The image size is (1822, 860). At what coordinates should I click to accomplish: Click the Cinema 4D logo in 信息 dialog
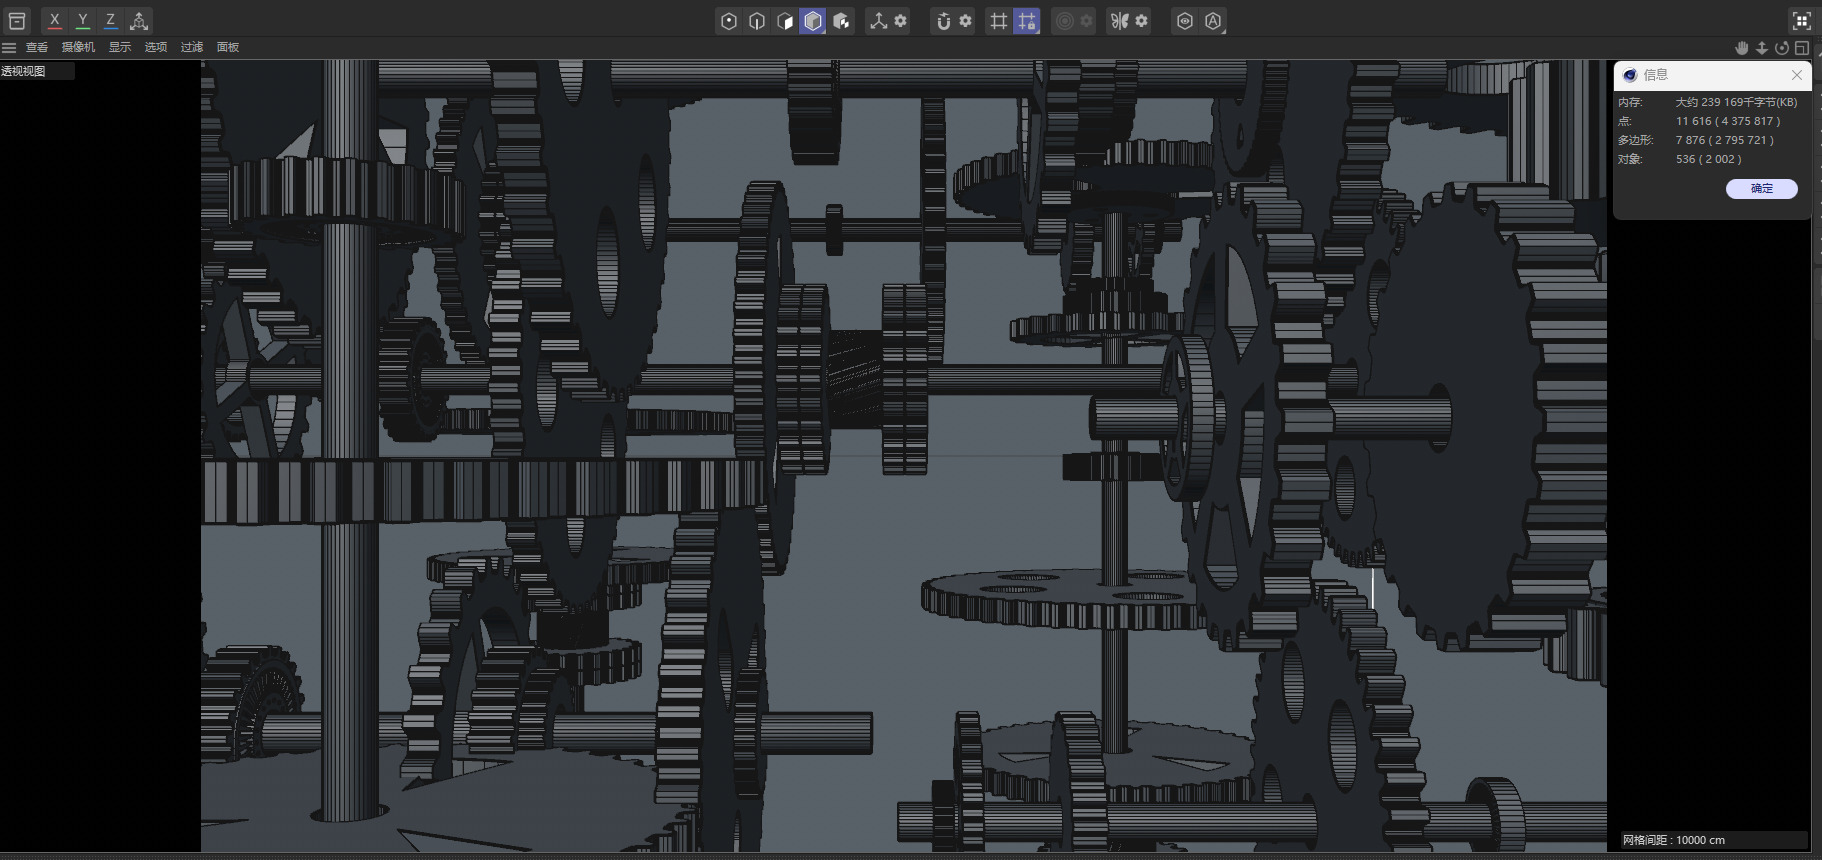(1630, 75)
